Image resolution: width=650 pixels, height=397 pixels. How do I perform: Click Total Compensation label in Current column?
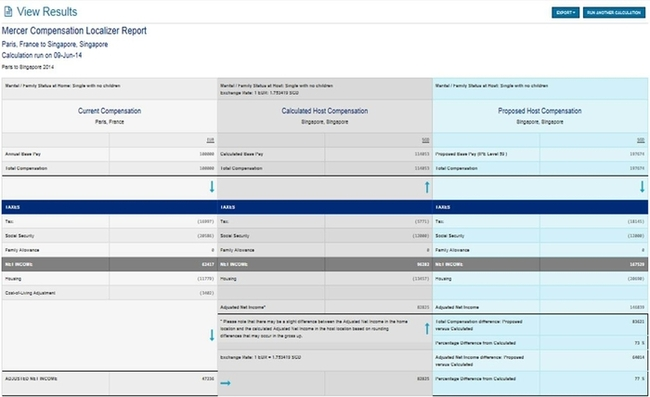(26, 168)
